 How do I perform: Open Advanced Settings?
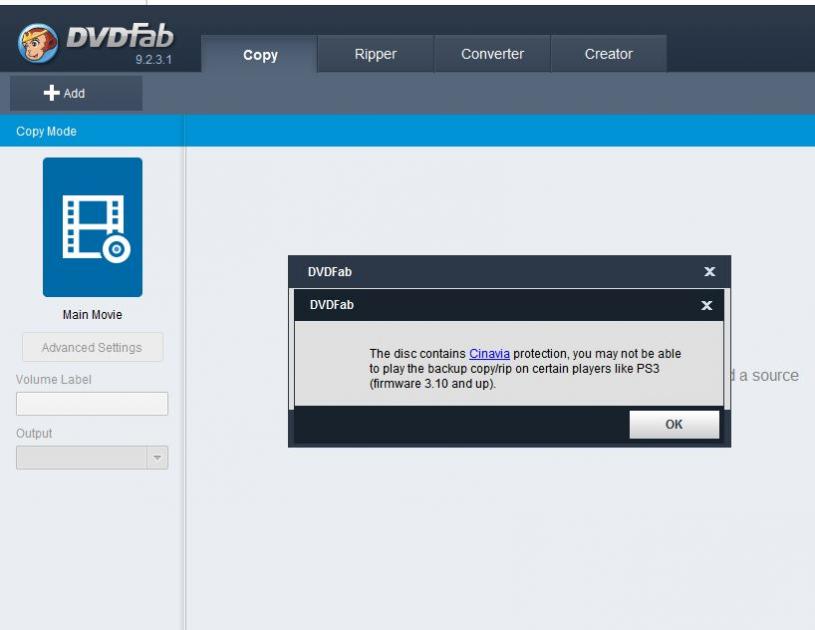coord(93,347)
